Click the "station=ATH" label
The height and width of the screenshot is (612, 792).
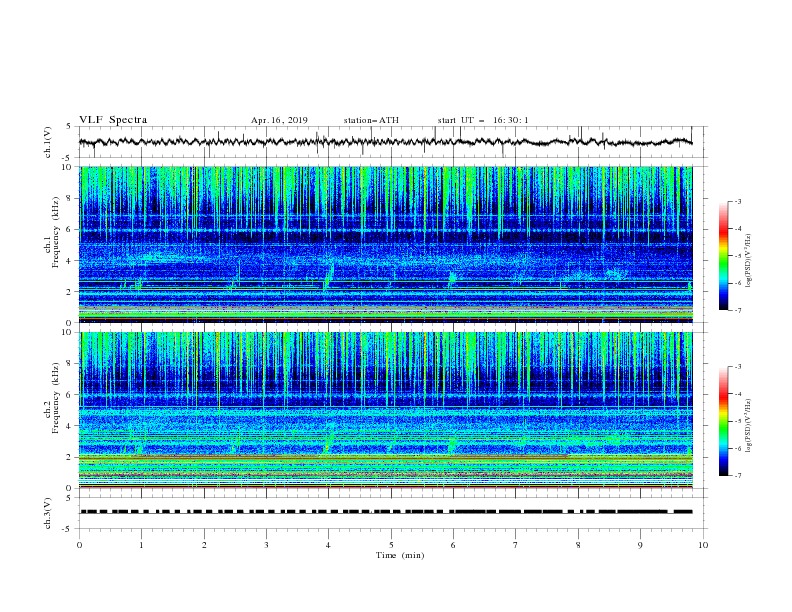click(371, 120)
